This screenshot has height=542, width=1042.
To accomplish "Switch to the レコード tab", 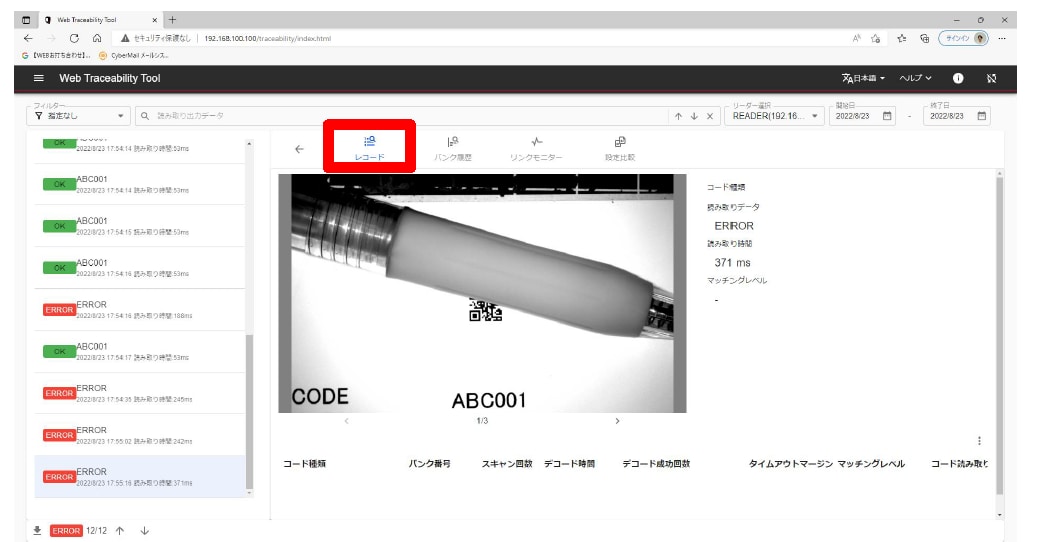I will tap(369, 148).
